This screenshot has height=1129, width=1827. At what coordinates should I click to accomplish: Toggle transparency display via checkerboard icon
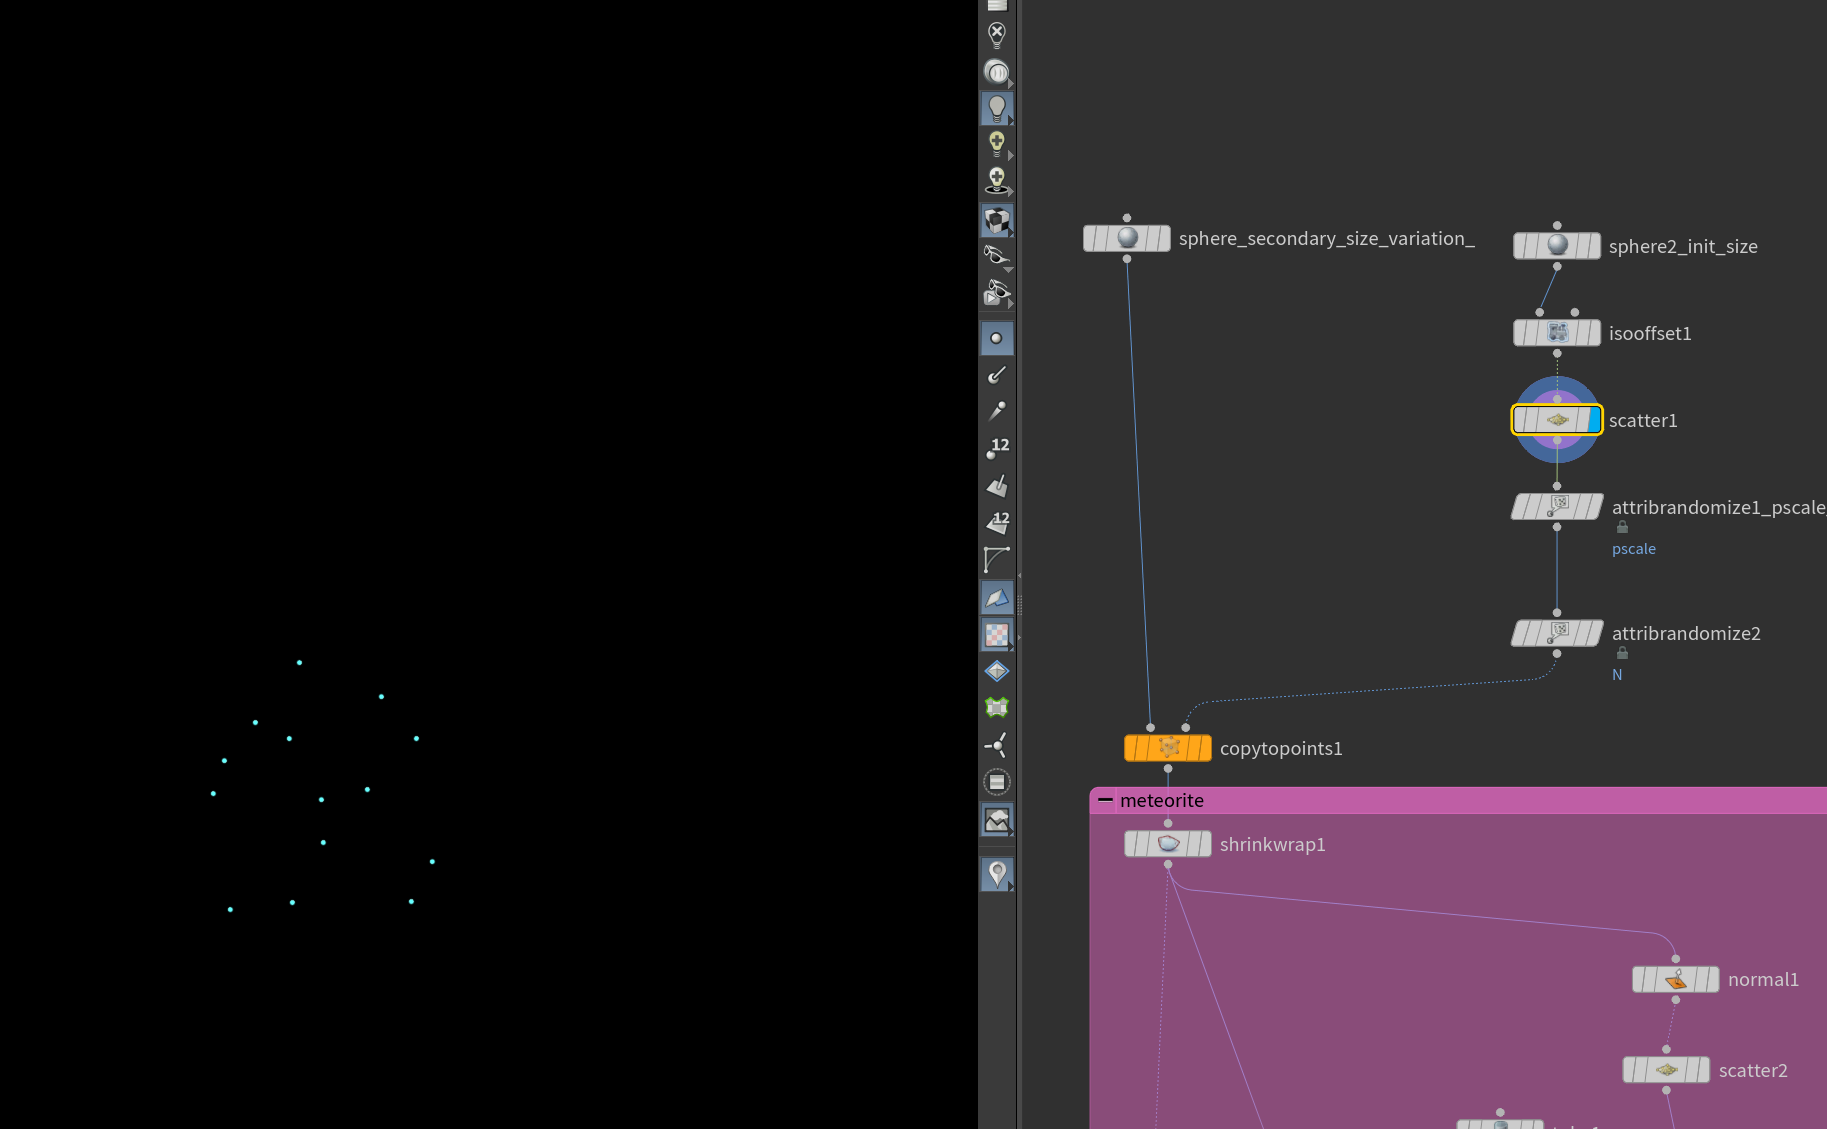click(x=997, y=634)
